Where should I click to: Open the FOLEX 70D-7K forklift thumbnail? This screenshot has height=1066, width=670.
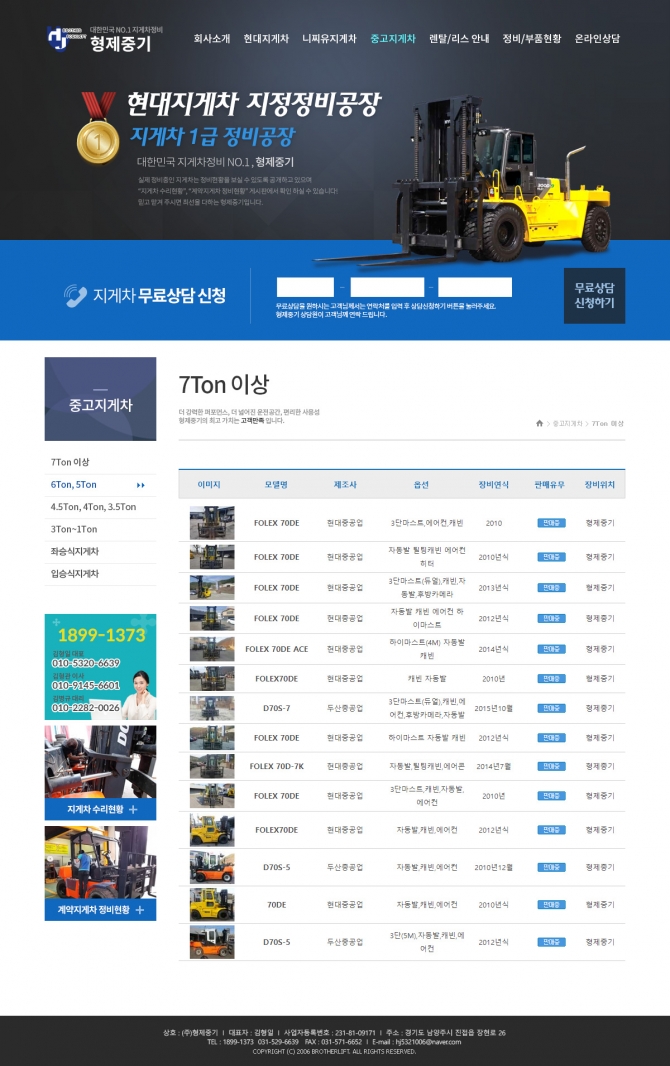(212, 766)
